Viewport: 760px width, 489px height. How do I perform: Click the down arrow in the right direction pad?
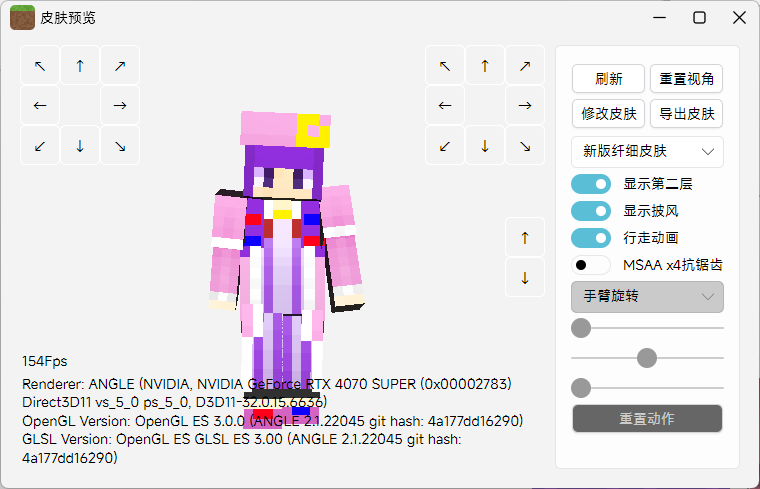click(x=485, y=146)
